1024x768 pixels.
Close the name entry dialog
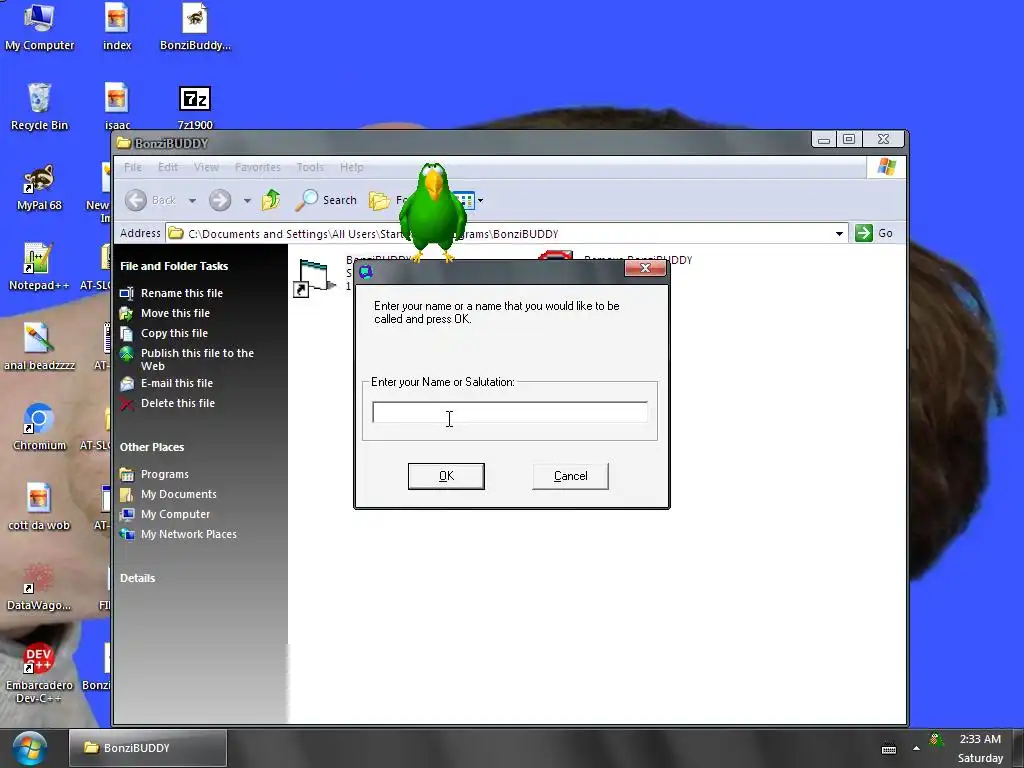[x=645, y=268]
